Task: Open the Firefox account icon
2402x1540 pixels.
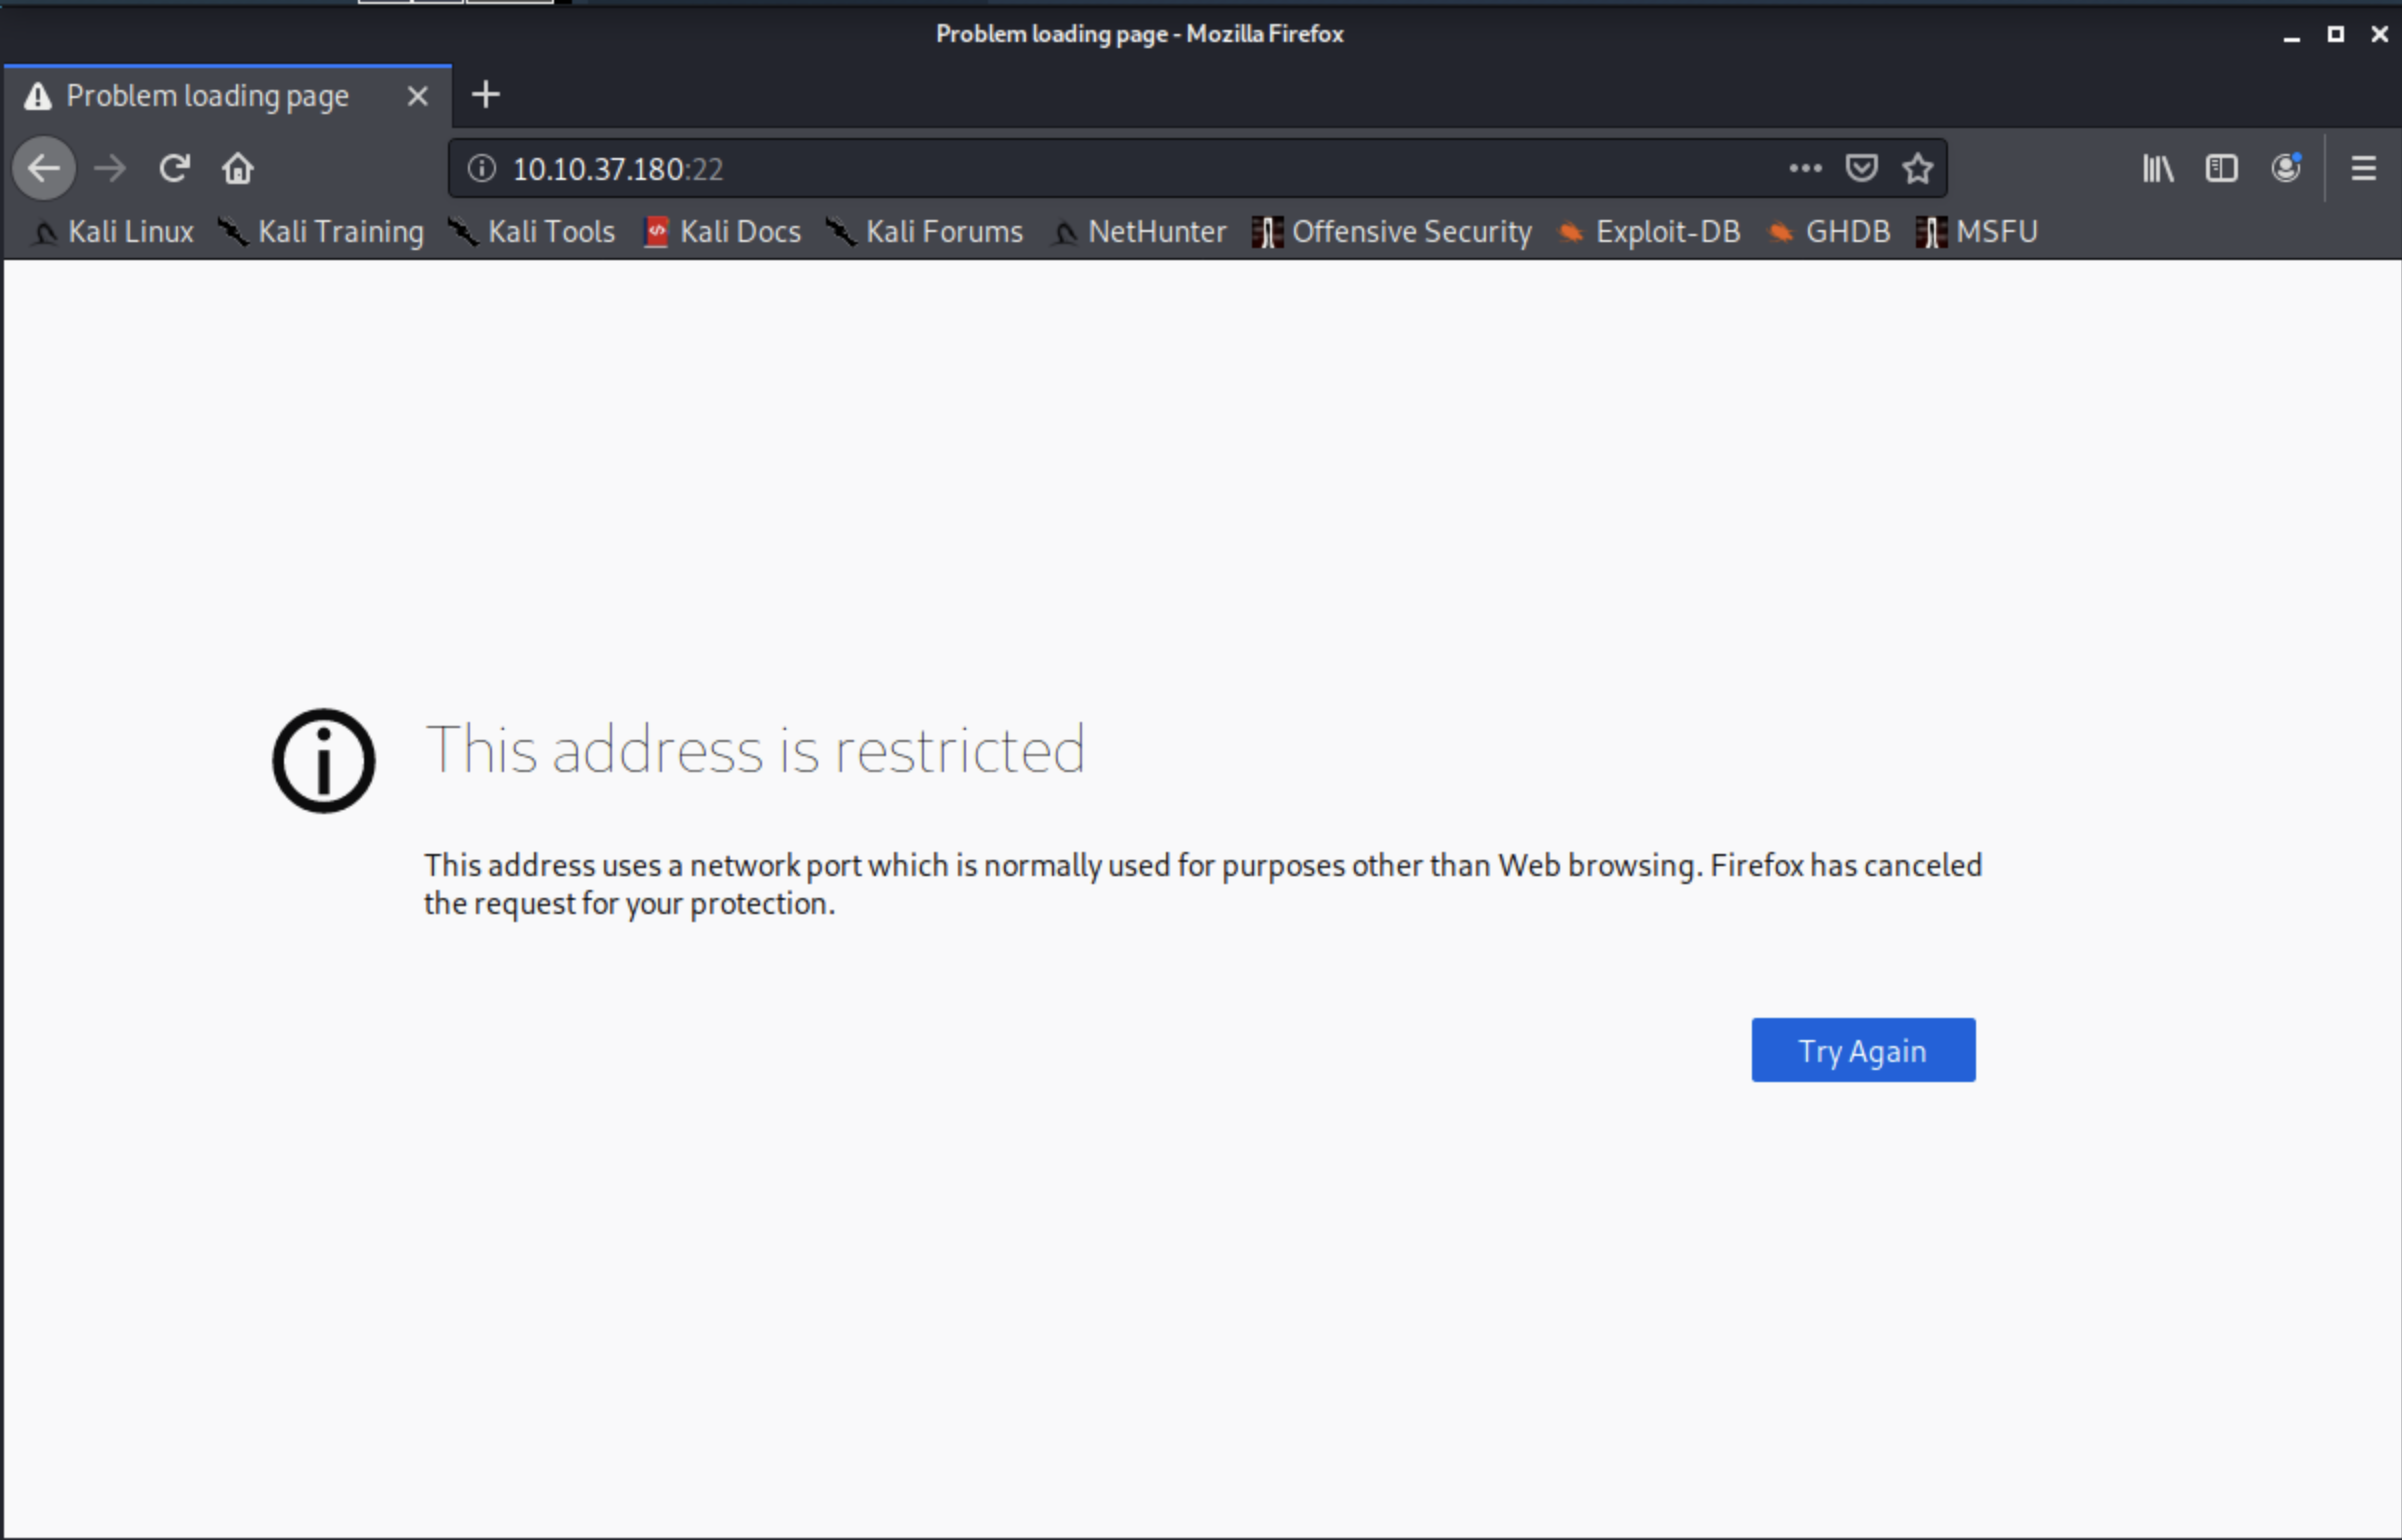Action: pos(2286,168)
